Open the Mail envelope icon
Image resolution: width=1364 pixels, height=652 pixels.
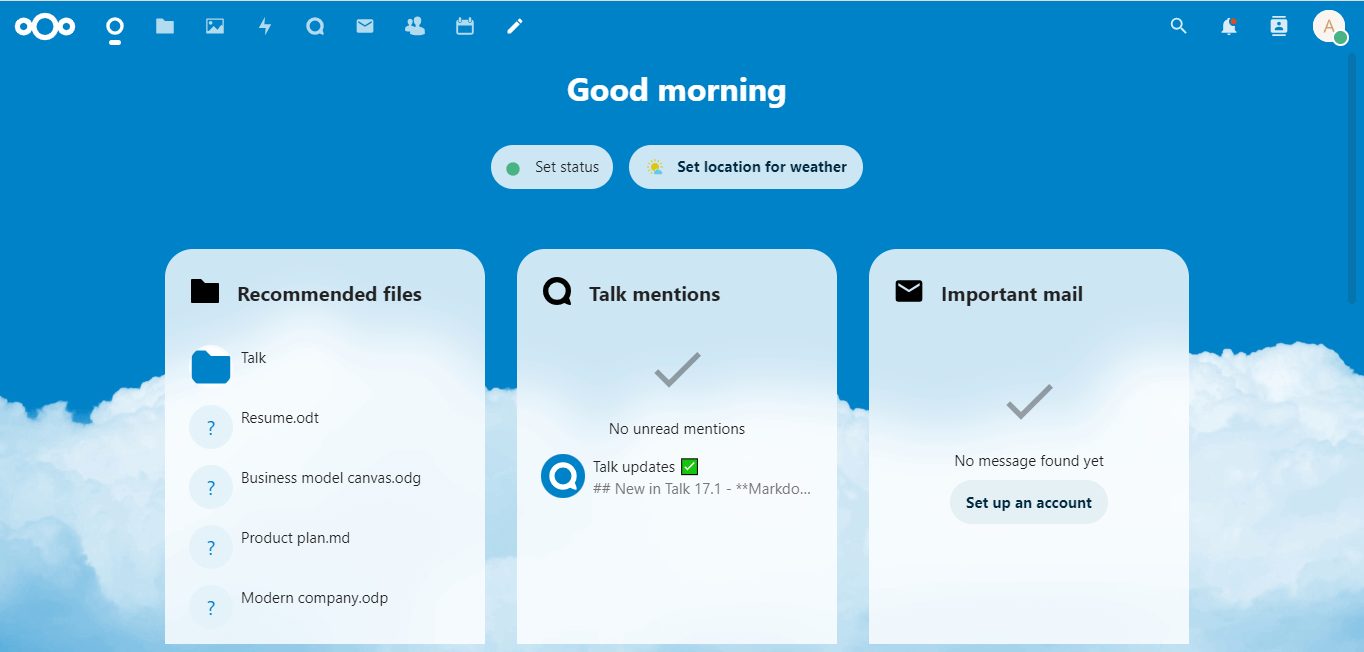(365, 27)
